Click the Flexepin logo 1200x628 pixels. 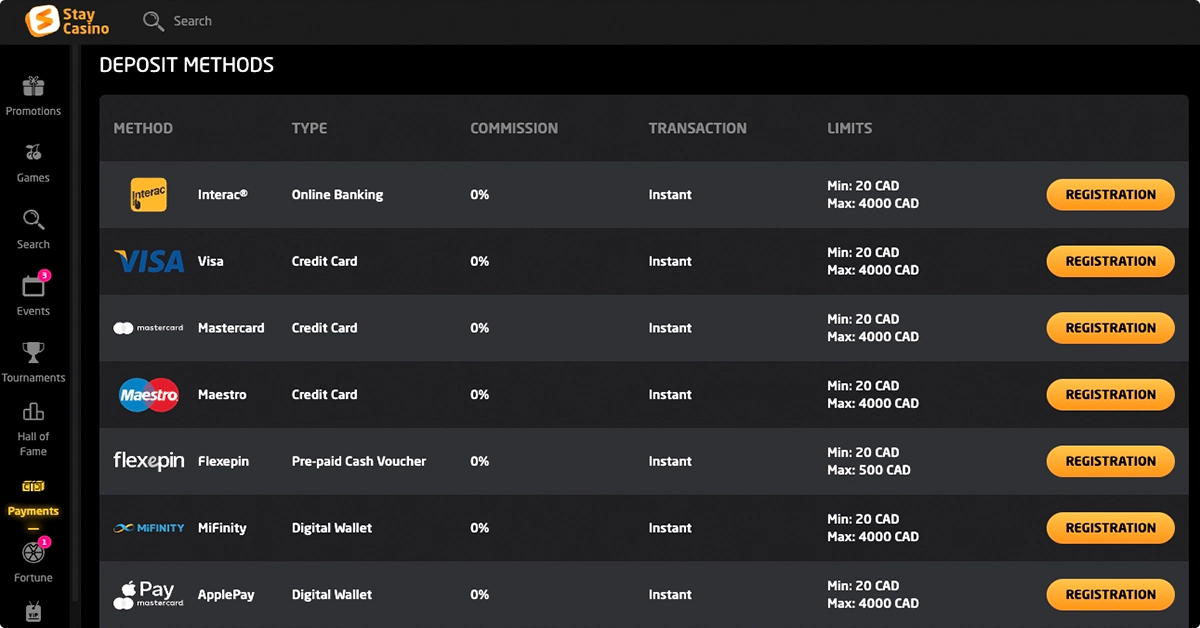149,461
